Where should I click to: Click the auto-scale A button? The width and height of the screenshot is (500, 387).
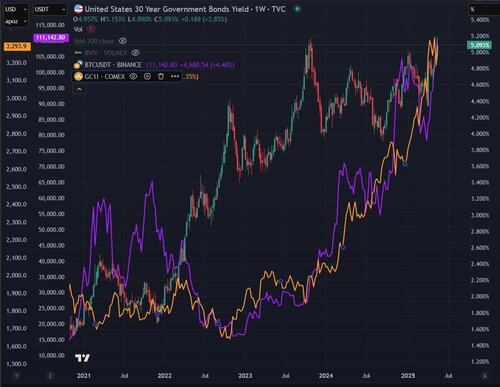[485, 376]
